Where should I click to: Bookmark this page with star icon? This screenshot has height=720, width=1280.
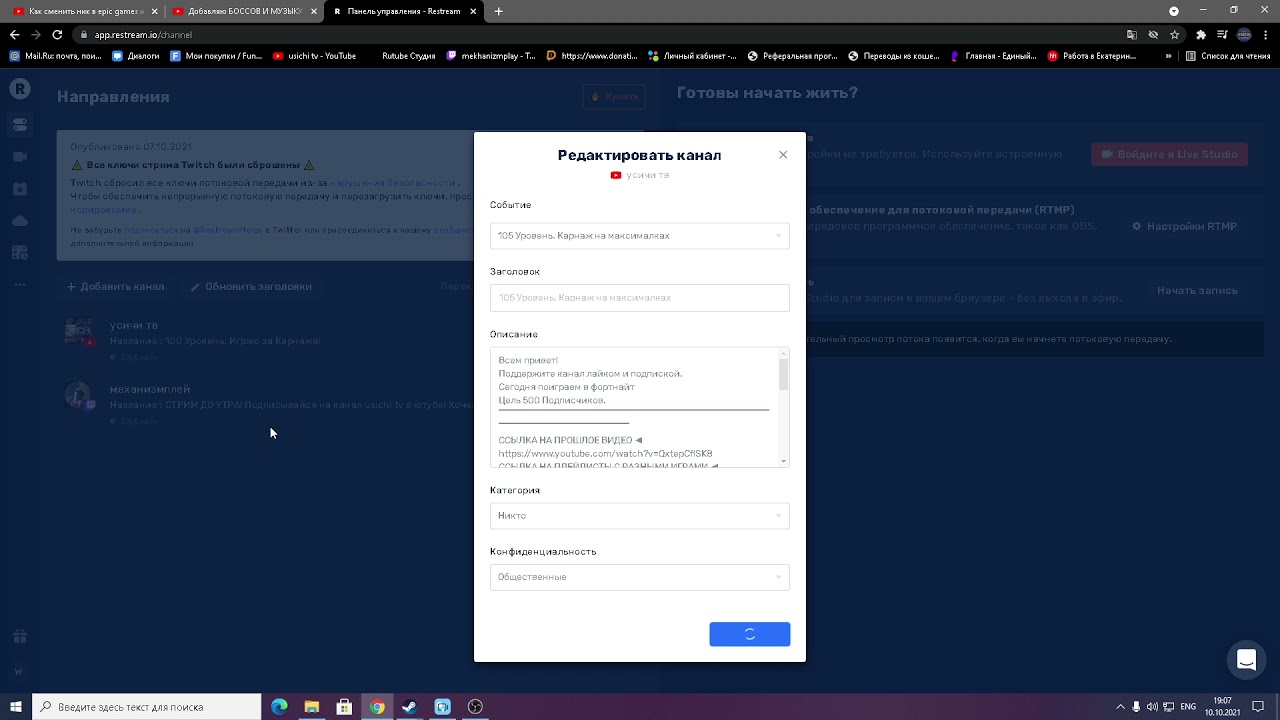[x=1175, y=34]
